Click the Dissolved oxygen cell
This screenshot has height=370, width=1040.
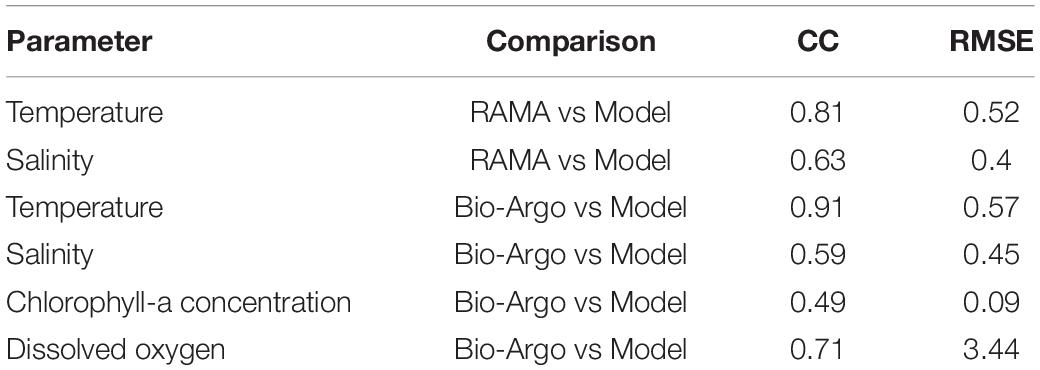(x=115, y=349)
